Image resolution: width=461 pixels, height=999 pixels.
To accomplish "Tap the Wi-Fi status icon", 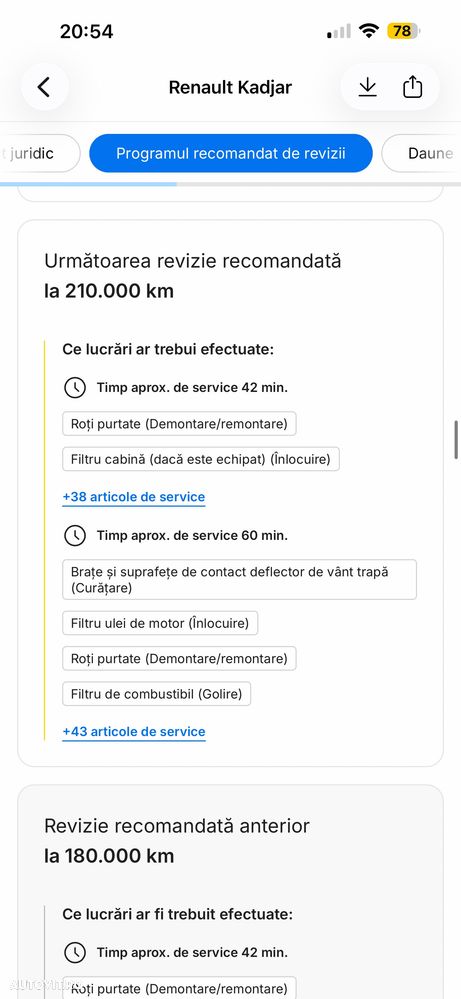I will [369, 31].
